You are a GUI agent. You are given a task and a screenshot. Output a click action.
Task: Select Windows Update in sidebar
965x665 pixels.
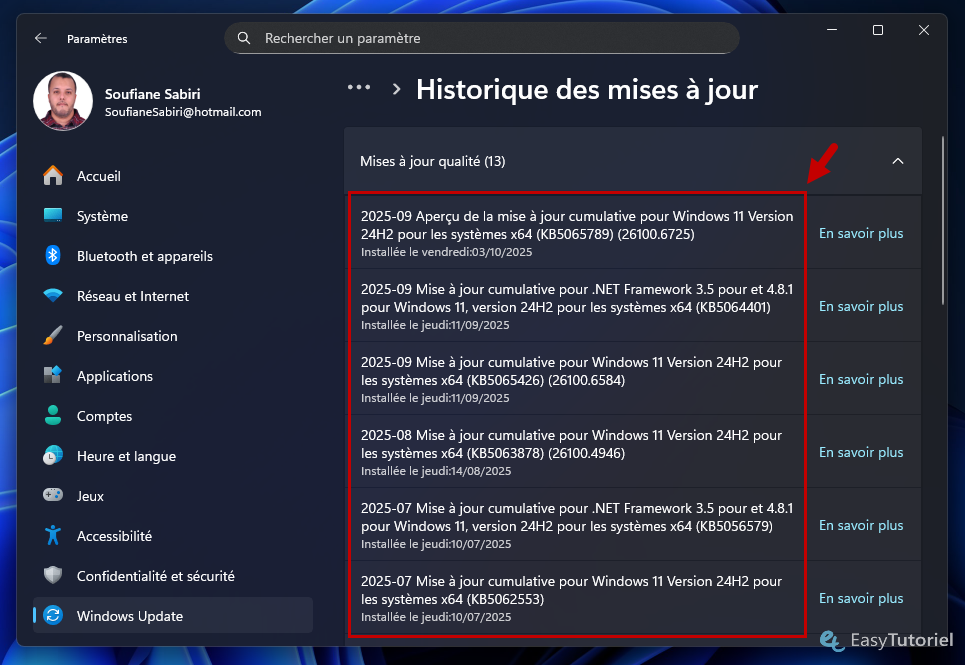coord(130,616)
